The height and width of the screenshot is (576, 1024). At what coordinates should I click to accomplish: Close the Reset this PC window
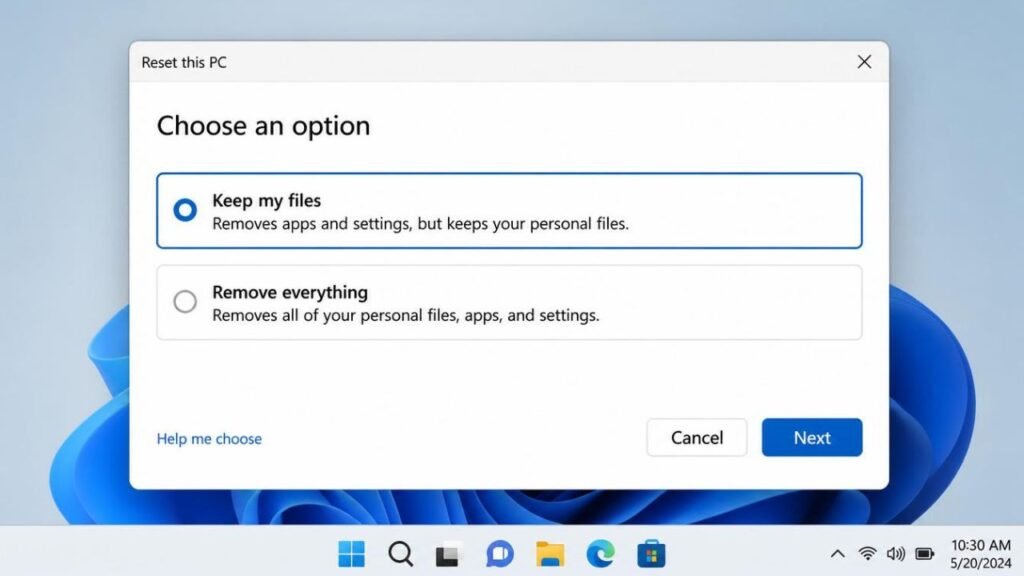click(x=864, y=62)
